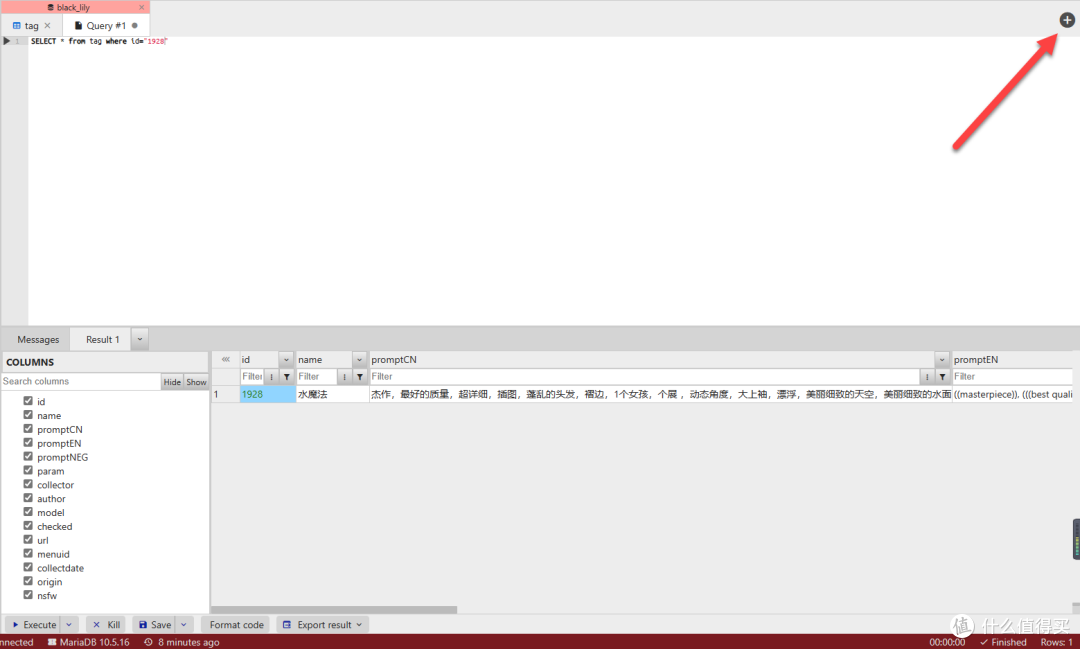Click the funnel filter icon for name column
Viewport: 1080px width, 649px height.
360,377
